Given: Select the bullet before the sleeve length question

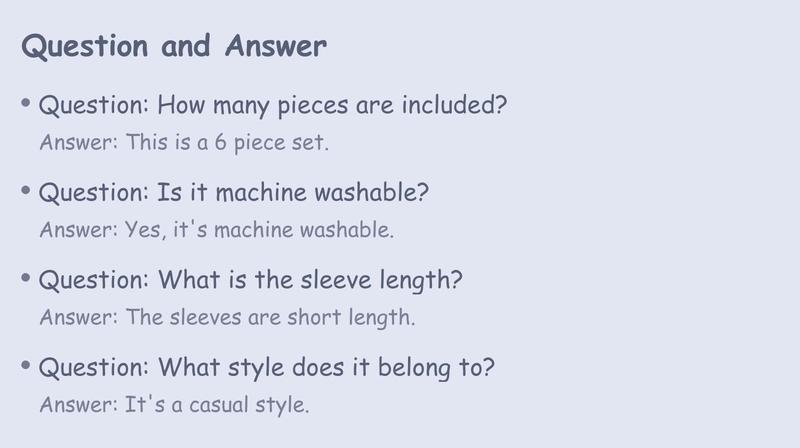Looking at the screenshot, I should click(x=26, y=279).
